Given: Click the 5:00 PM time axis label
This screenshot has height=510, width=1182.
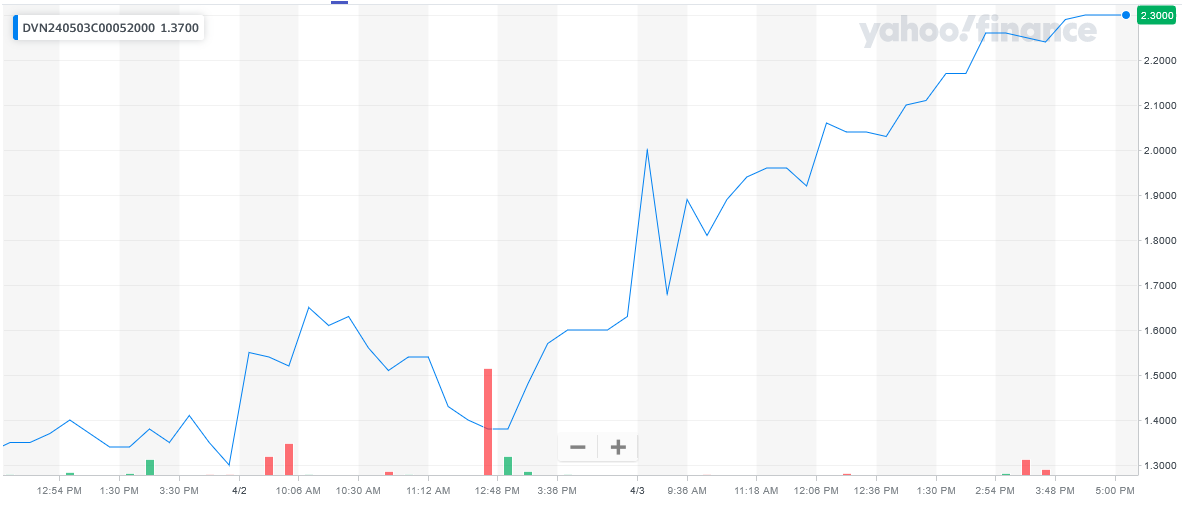Looking at the screenshot, I should pos(1115,491).
